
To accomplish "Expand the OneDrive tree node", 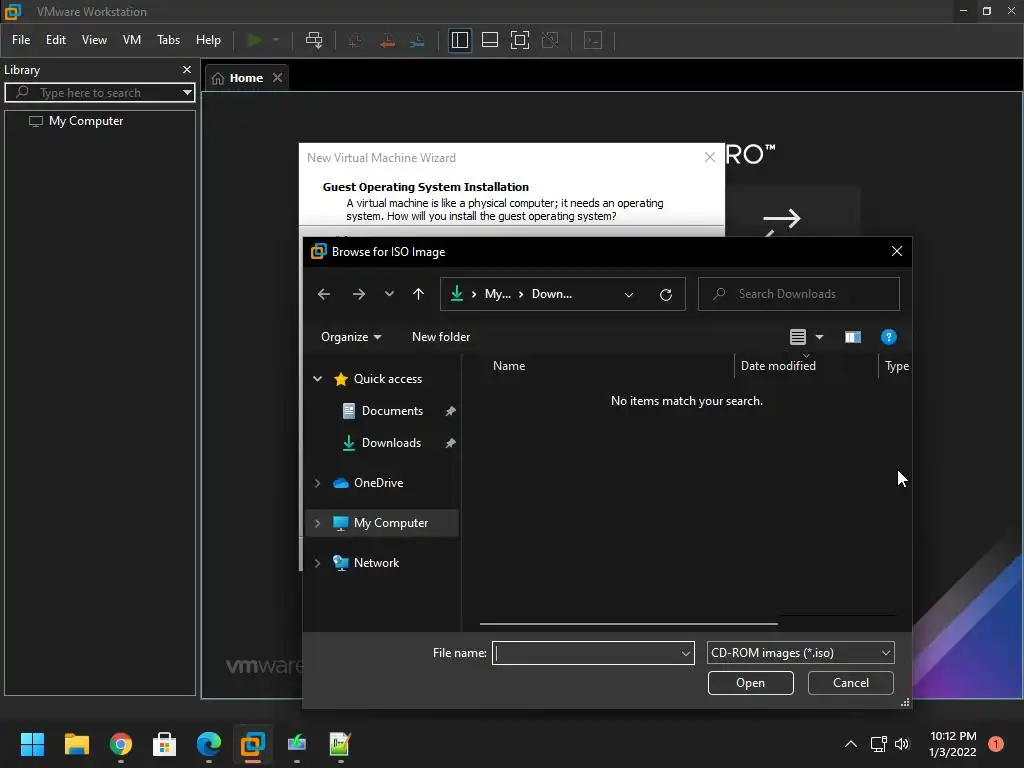I will point(317,483).
